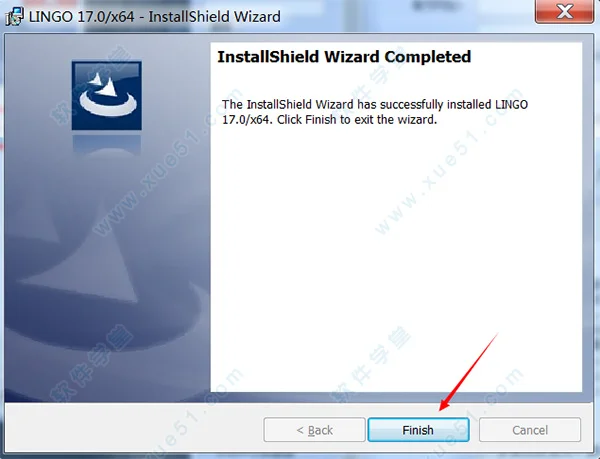Image resolution: width=600 pixels, height=459 pixels.
Task: Click the Chinese watermark at banner bottom
Action: [x=91, y=363]
